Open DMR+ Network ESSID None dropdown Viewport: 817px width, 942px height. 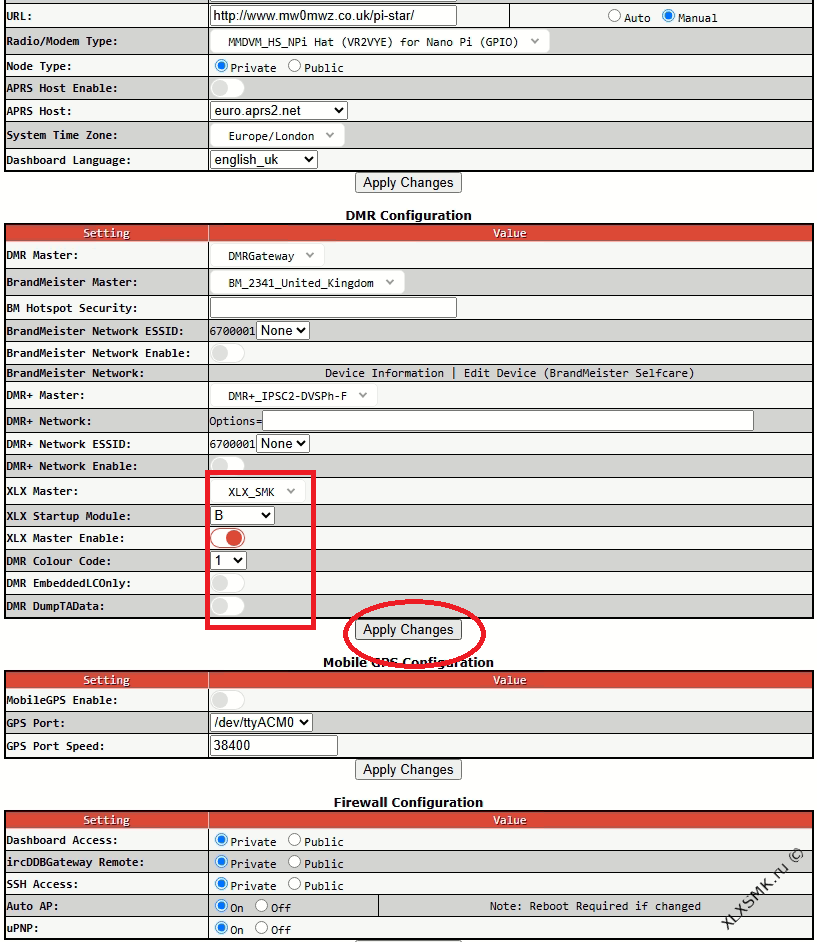283,443
